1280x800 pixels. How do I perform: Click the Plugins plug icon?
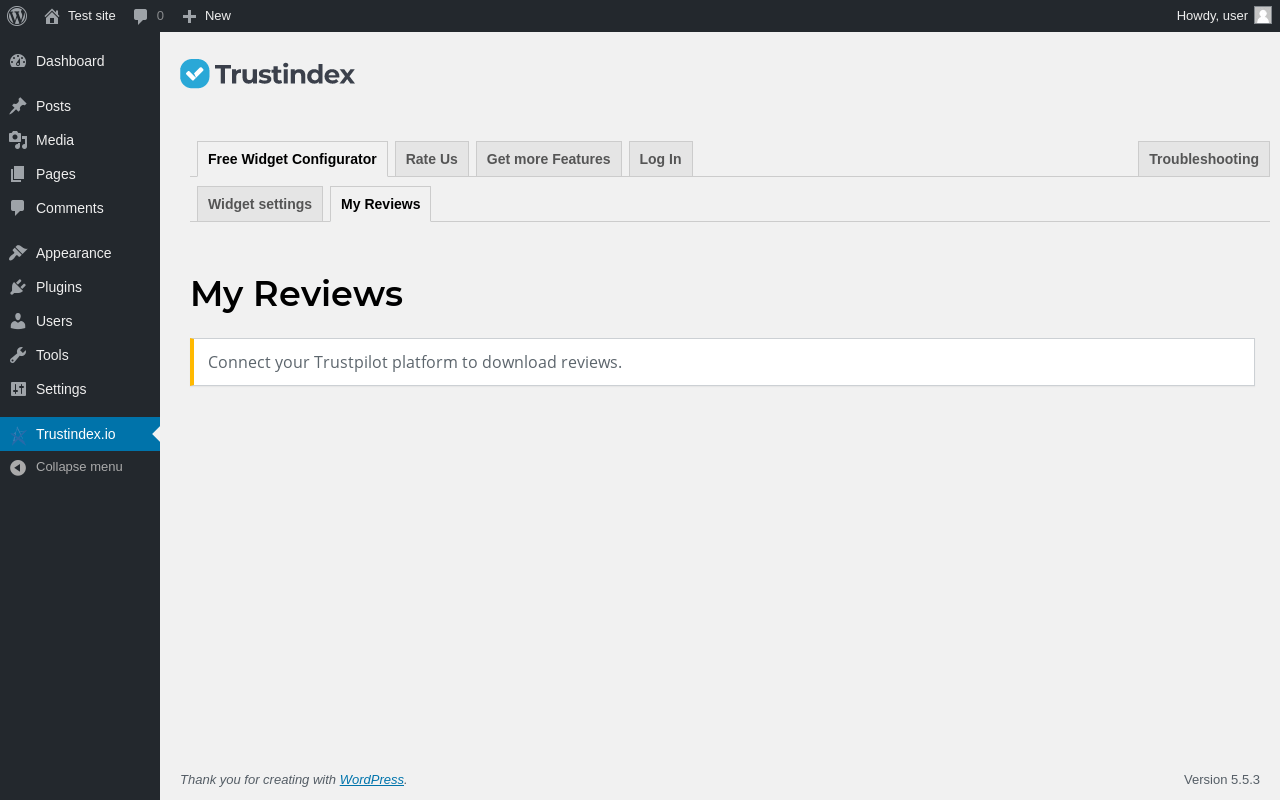(x=18, y=287)
